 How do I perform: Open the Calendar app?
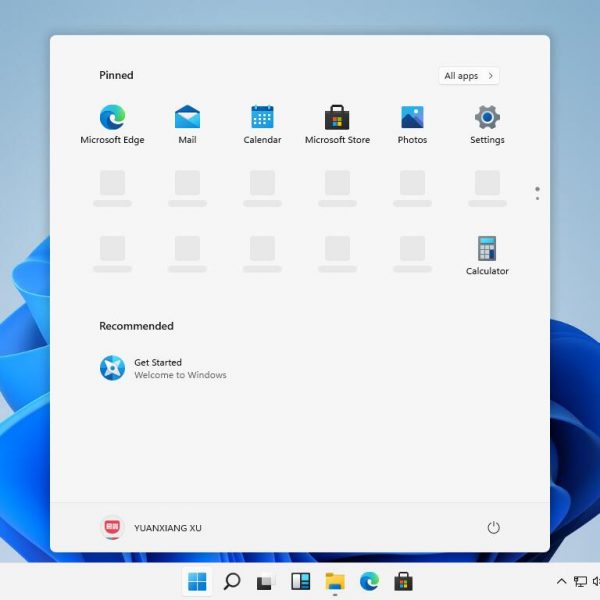262,125
